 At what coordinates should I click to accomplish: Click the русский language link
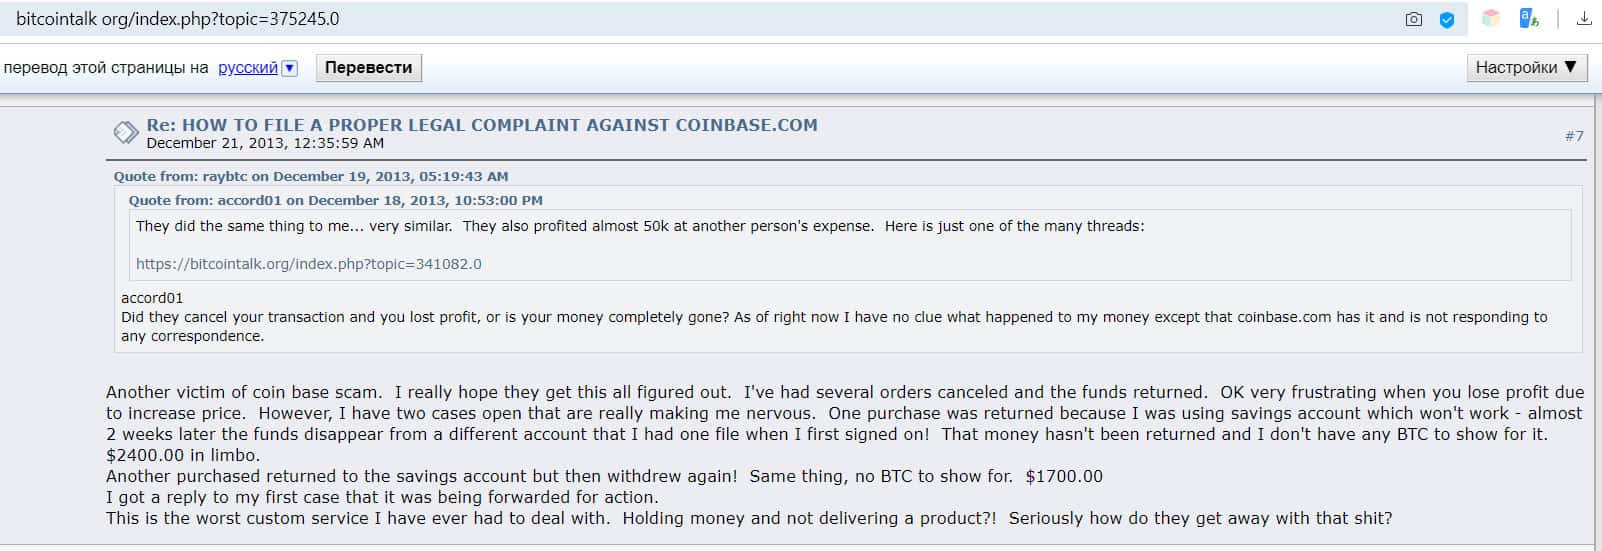click(247, 68)
